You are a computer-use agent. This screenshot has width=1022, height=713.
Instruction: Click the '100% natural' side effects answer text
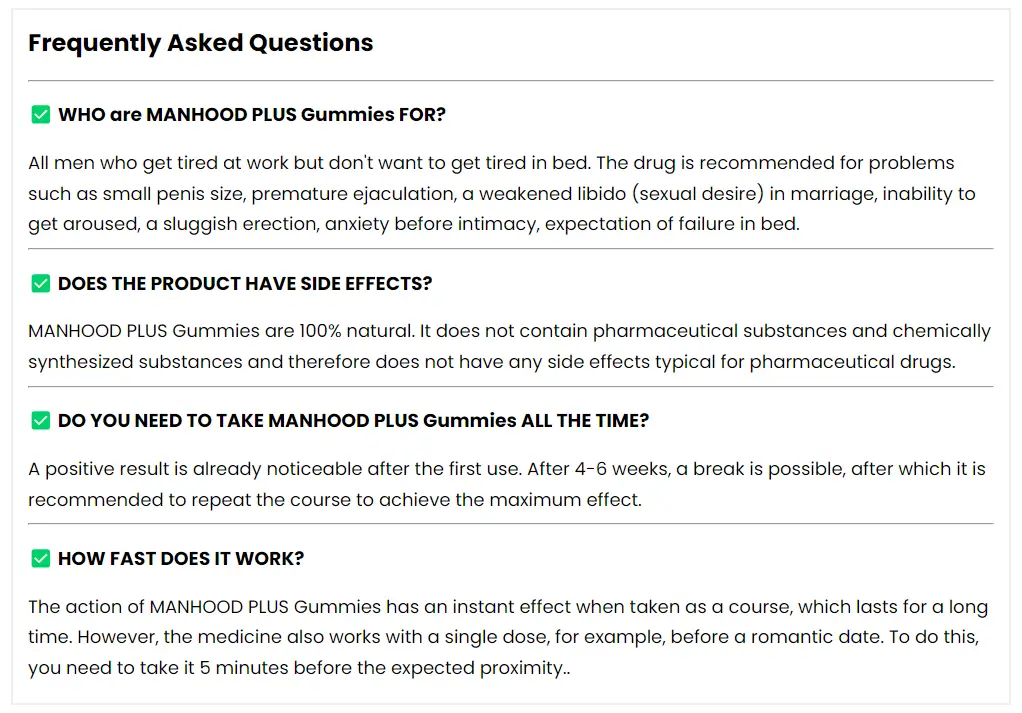click(510, 346)
